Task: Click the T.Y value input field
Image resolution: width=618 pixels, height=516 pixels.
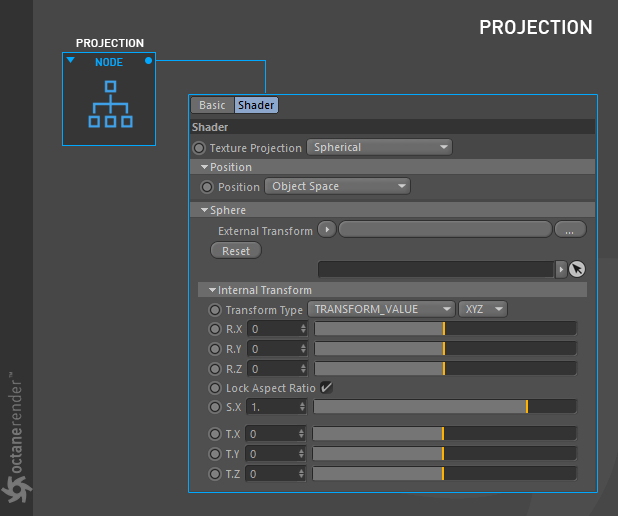Action: pyautogui.click(x=275, y=454)
